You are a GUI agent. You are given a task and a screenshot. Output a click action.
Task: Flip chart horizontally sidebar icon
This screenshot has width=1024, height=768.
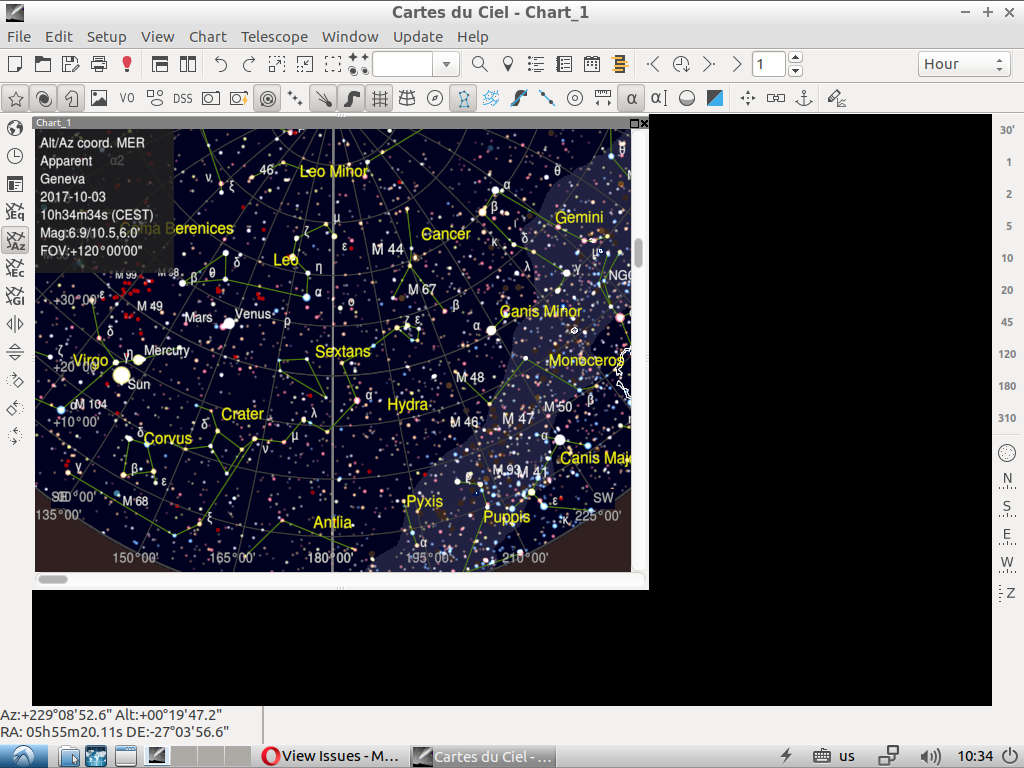point(15,324)
